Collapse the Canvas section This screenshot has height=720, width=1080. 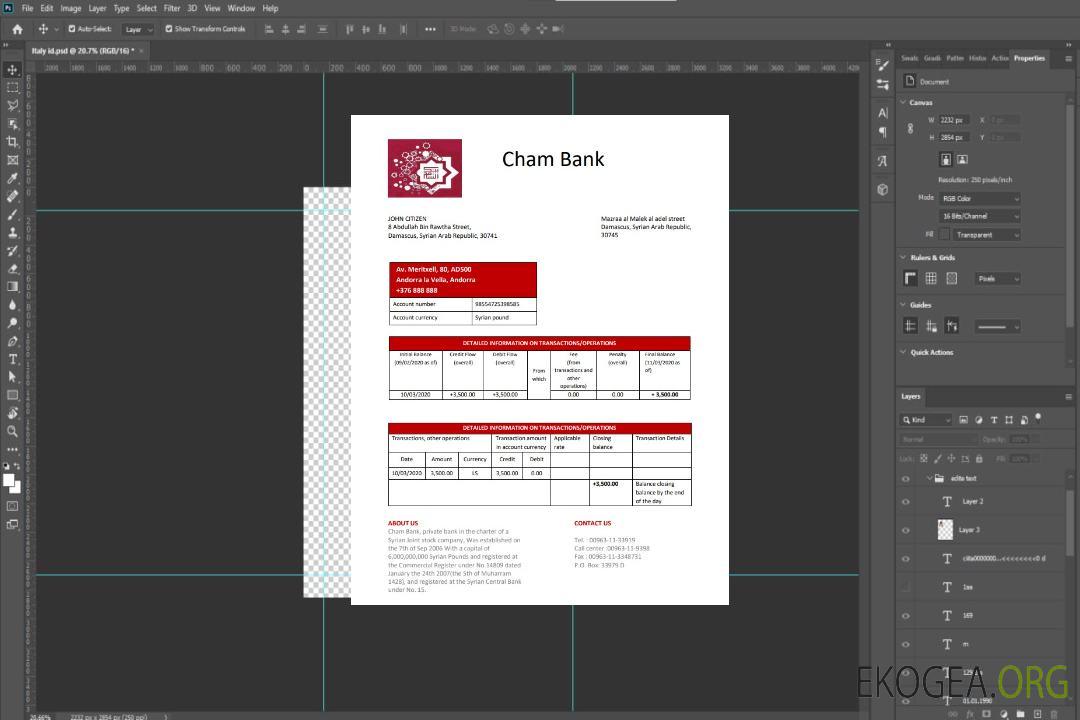click(904, 102)
